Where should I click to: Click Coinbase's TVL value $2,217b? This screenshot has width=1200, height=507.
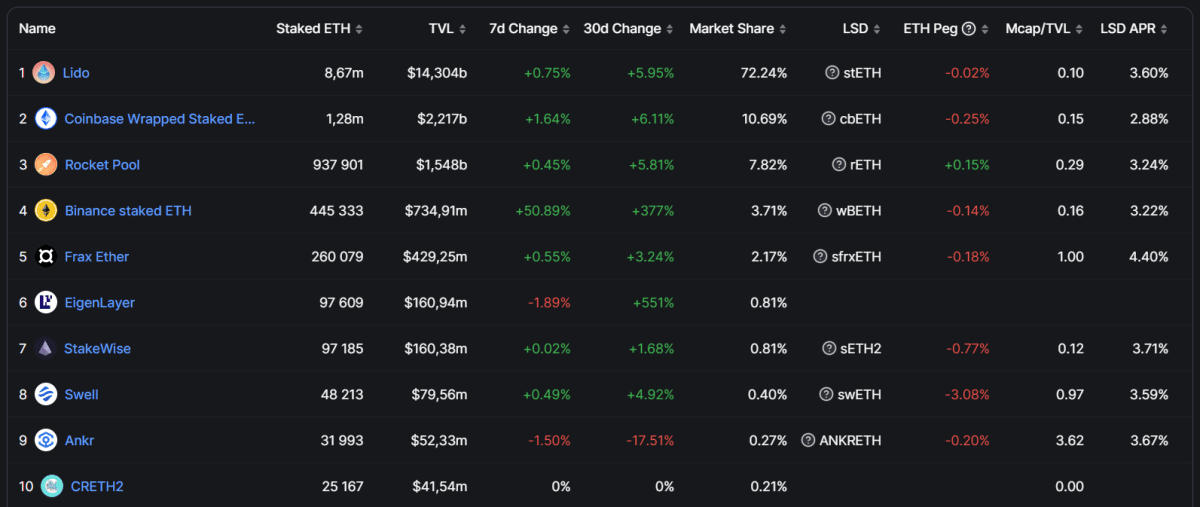click(x=441, y=119)
